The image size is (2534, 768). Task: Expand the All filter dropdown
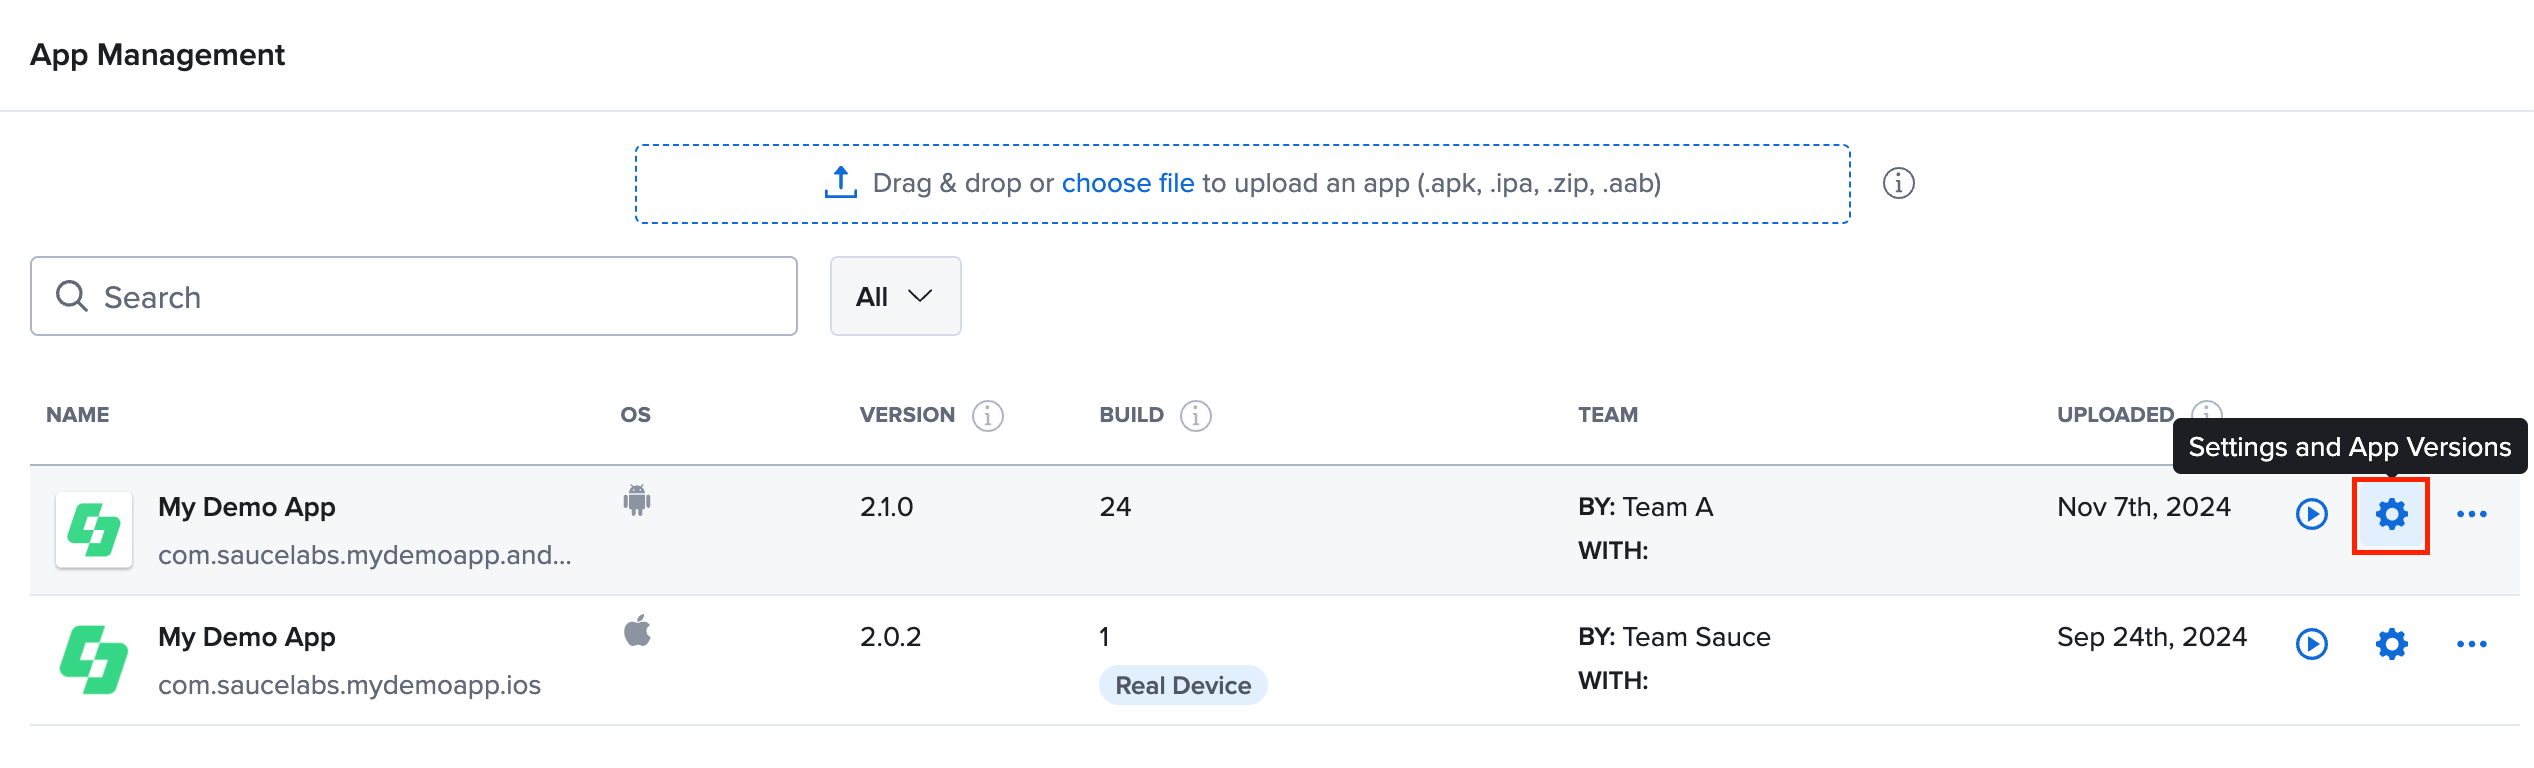(x=895, y=296)
